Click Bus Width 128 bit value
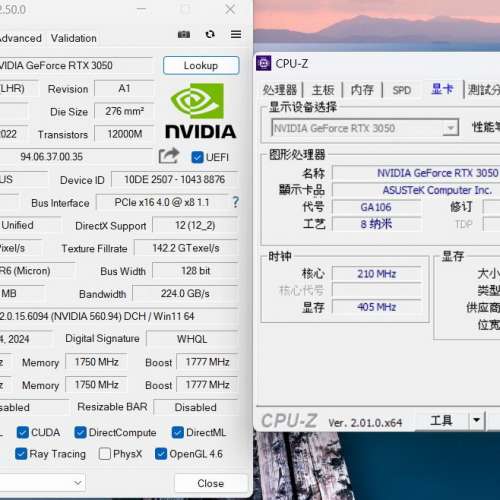Viewport: 500px width, 500px height. click(195, 271)
